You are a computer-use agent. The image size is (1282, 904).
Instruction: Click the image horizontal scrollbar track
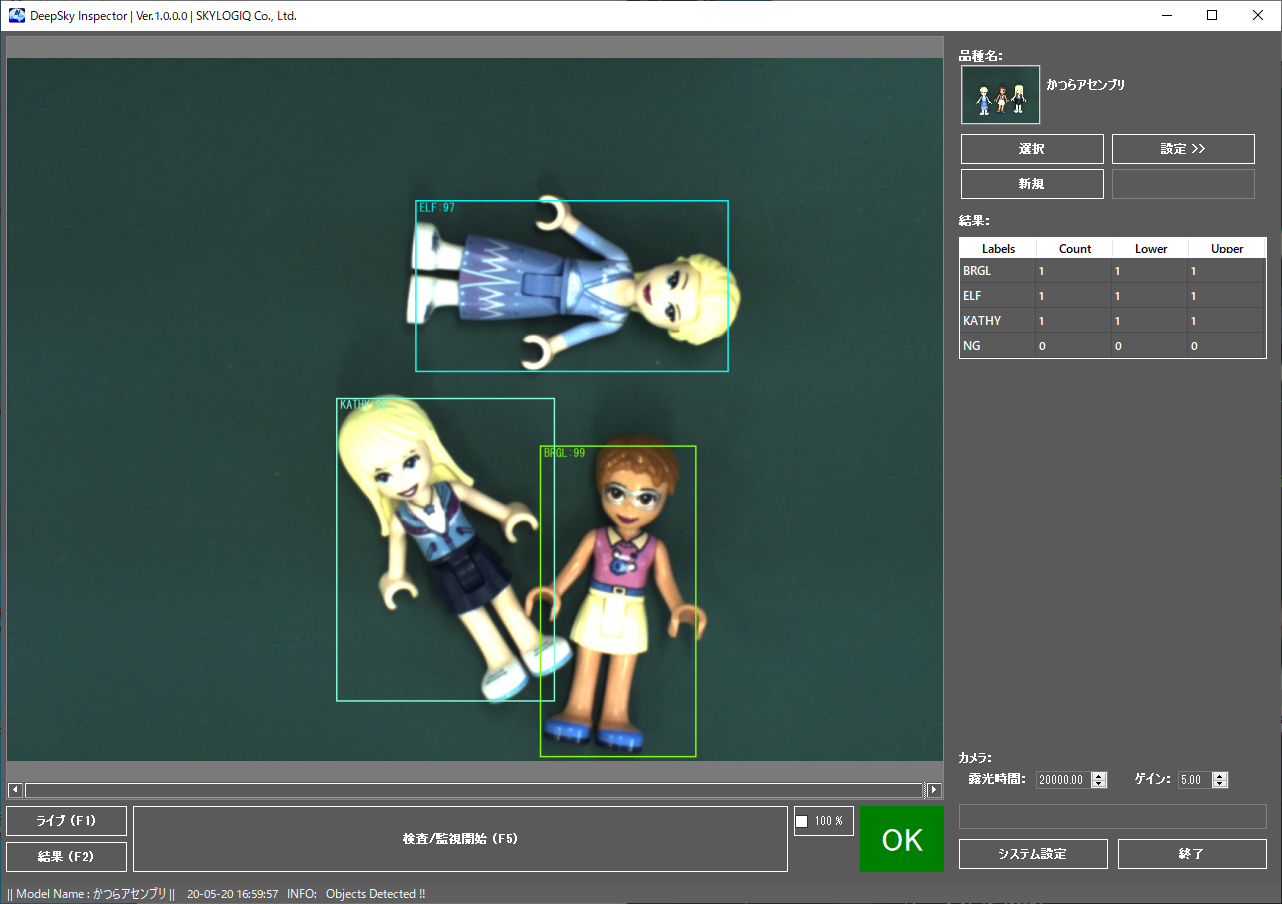pyautogui.click(x=474, y=790)
